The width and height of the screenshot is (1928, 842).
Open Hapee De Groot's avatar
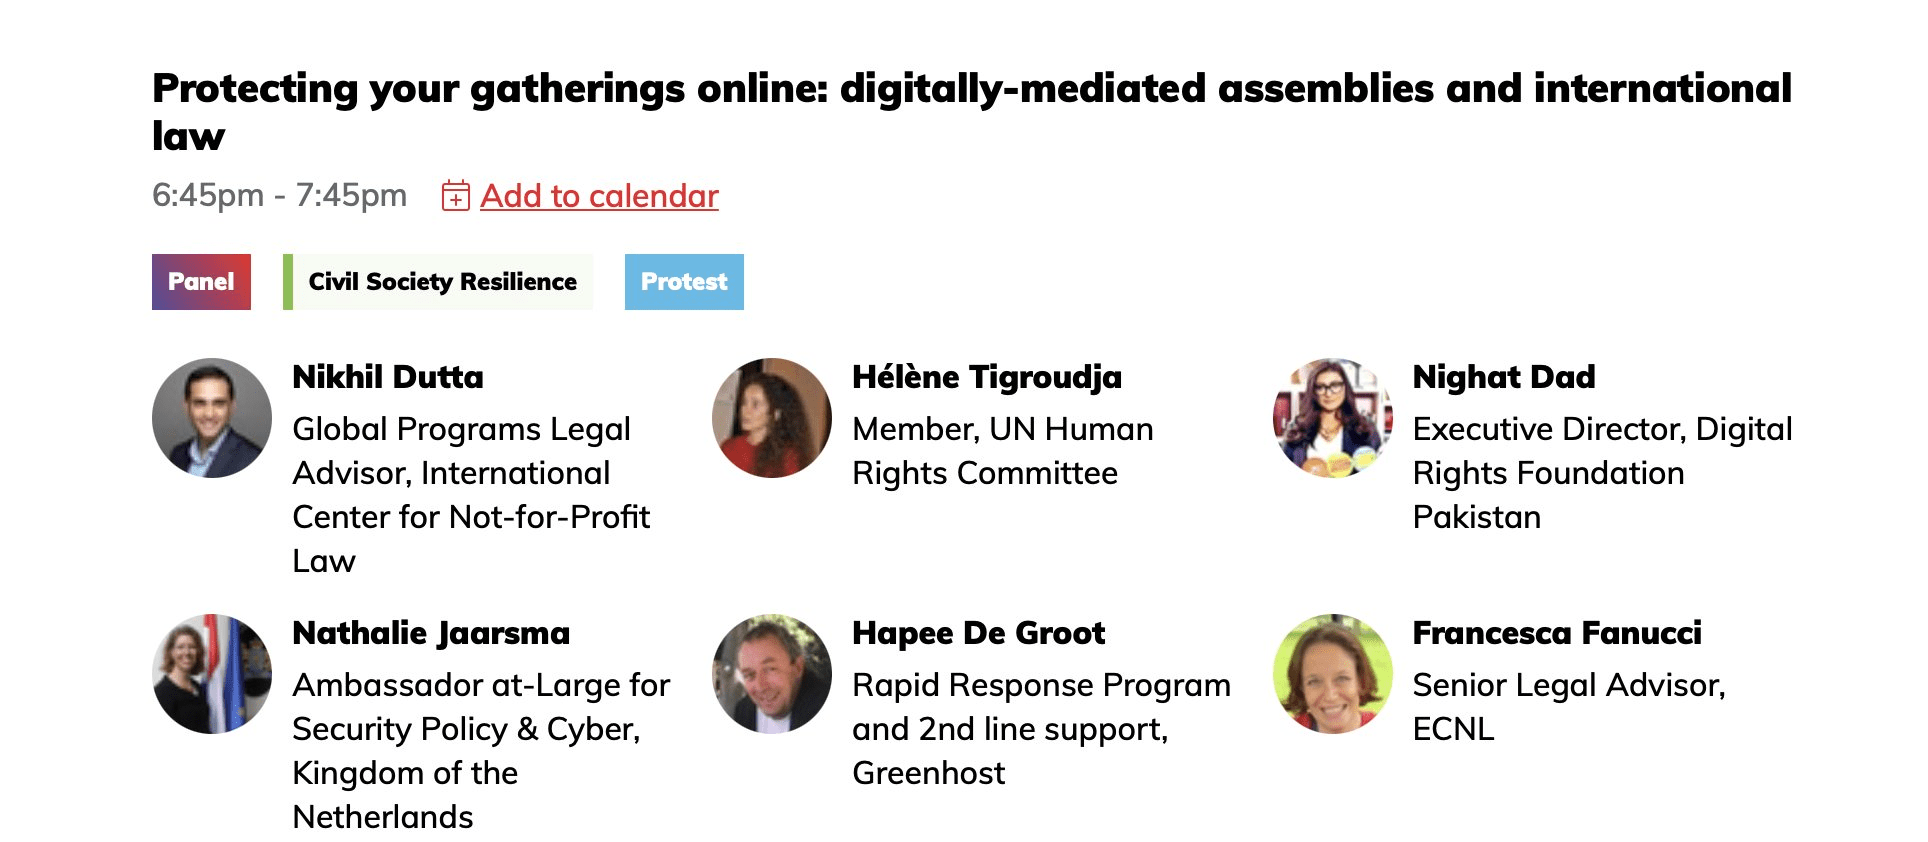coord(772,674)
